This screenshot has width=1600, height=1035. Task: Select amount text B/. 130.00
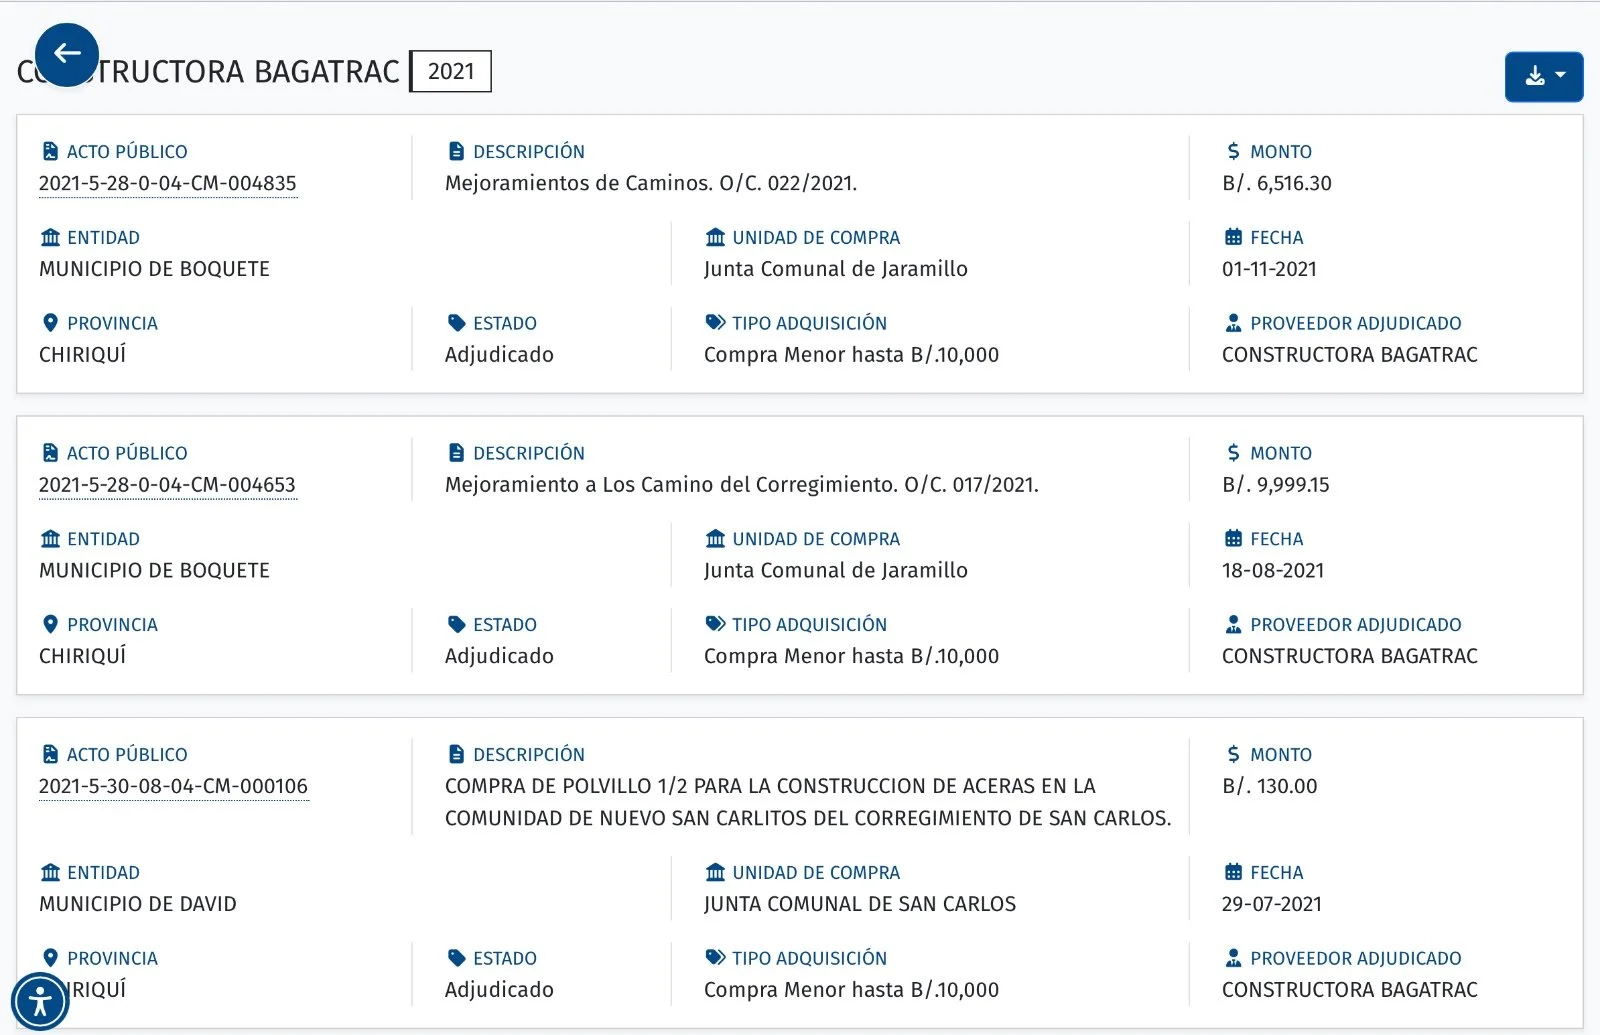pyautogui.click(x=1270, y=786)
